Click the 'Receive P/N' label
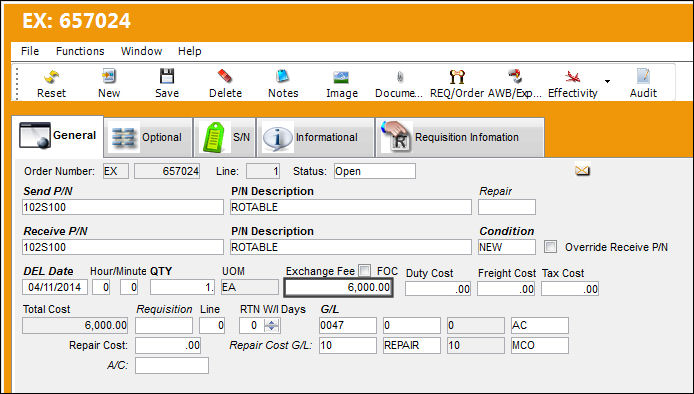The height and width of the screenshot is (394, 694). coord(55,231)
